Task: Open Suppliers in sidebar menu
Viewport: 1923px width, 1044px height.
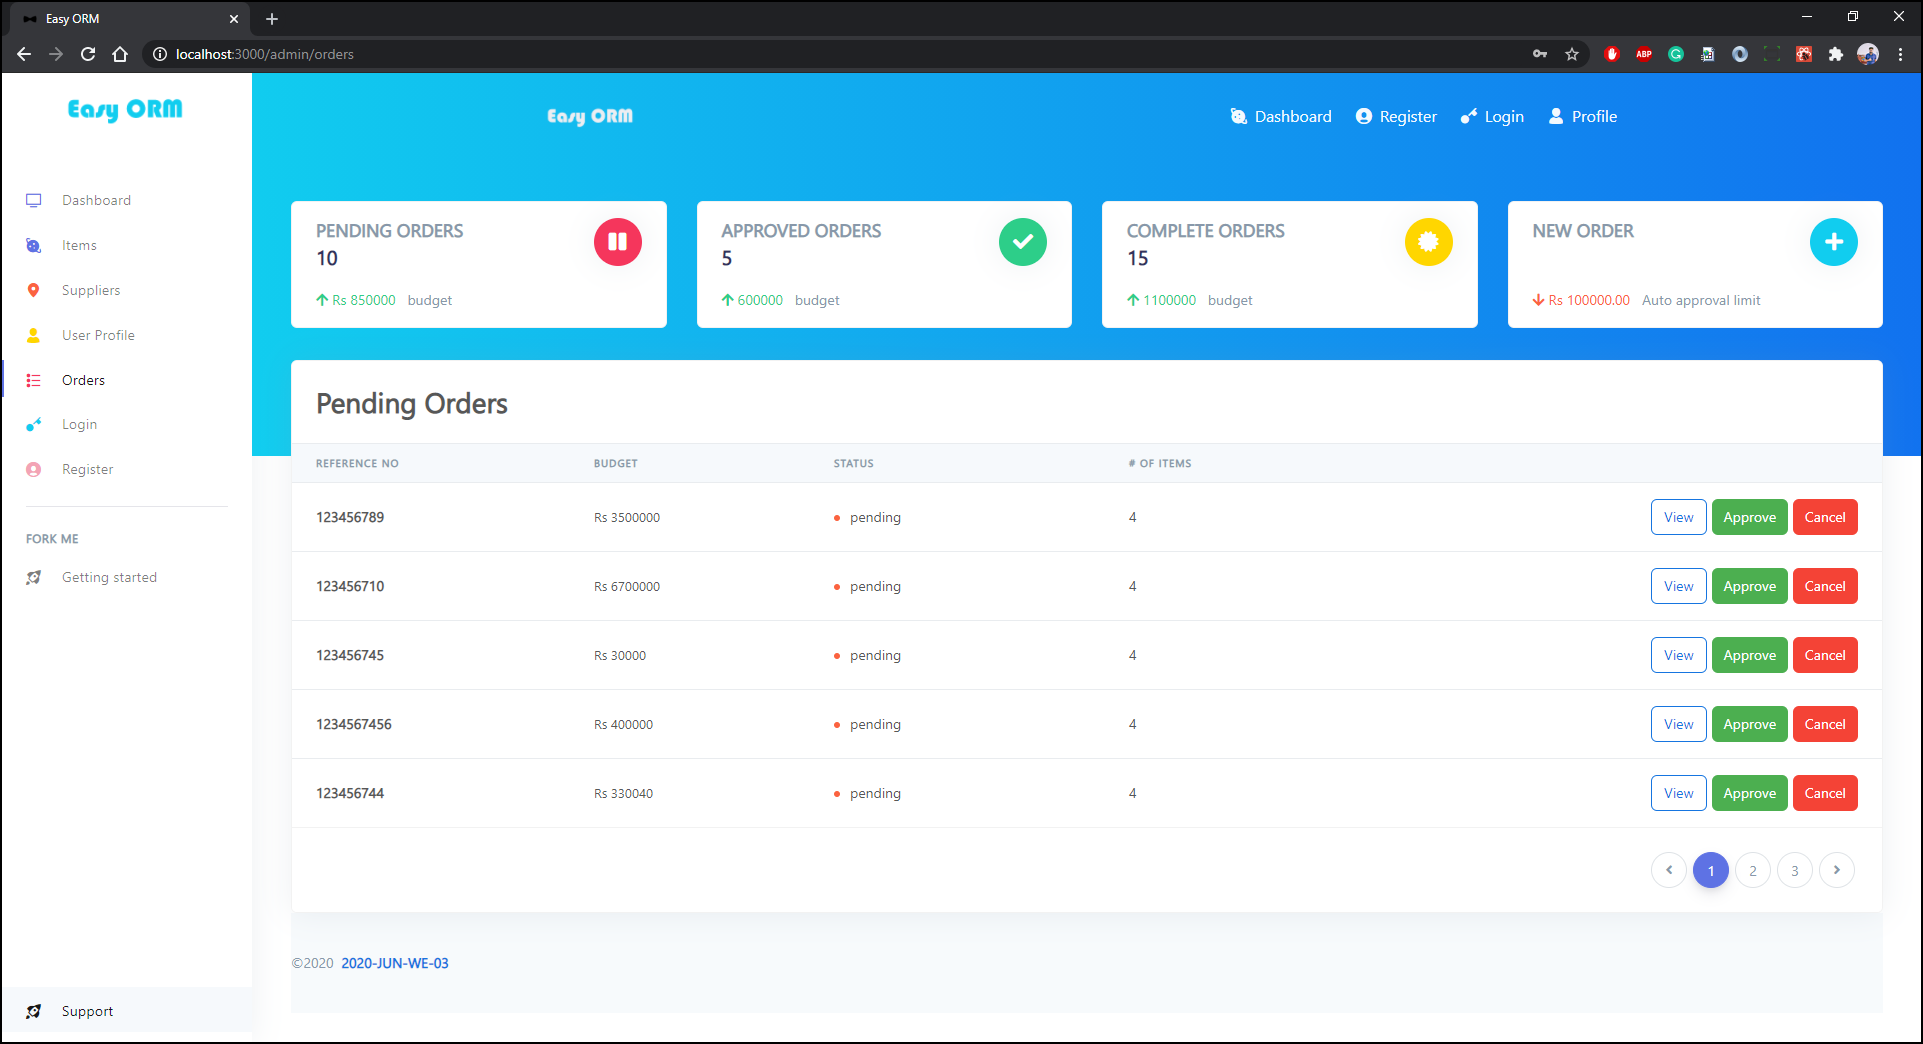Action: coord(91,290)
